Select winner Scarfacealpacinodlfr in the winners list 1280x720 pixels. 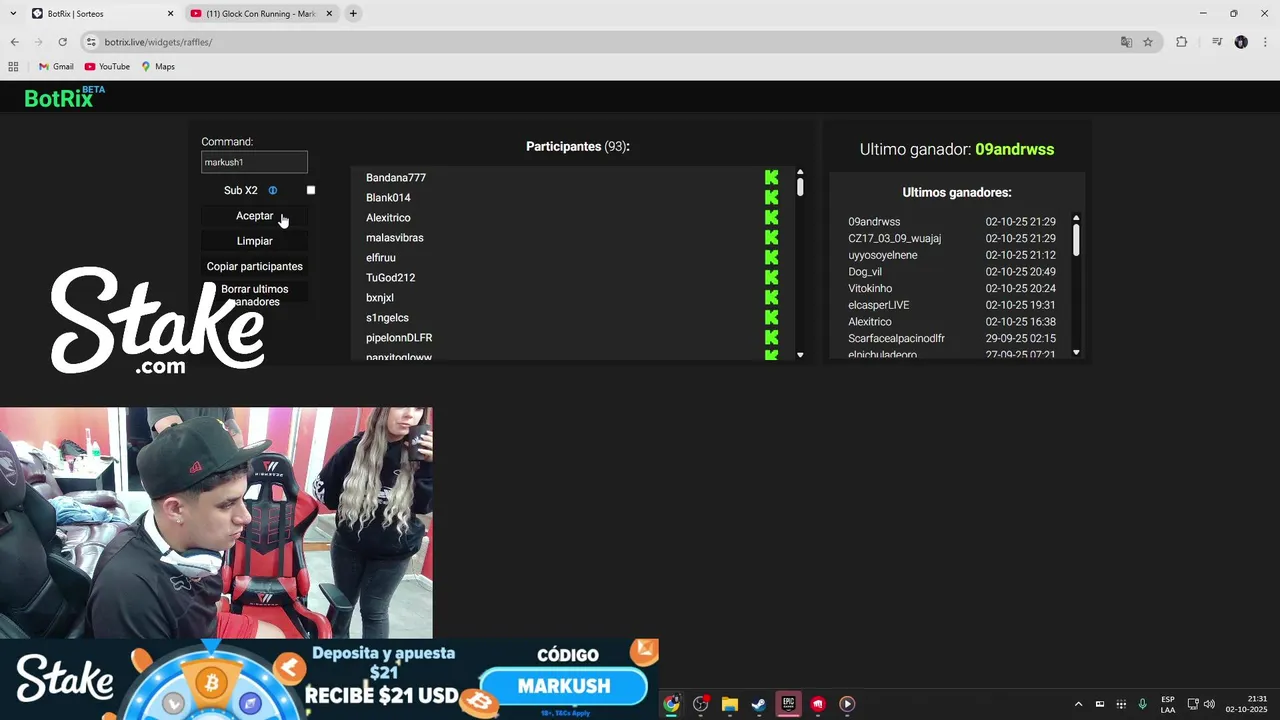click(896, 339)
